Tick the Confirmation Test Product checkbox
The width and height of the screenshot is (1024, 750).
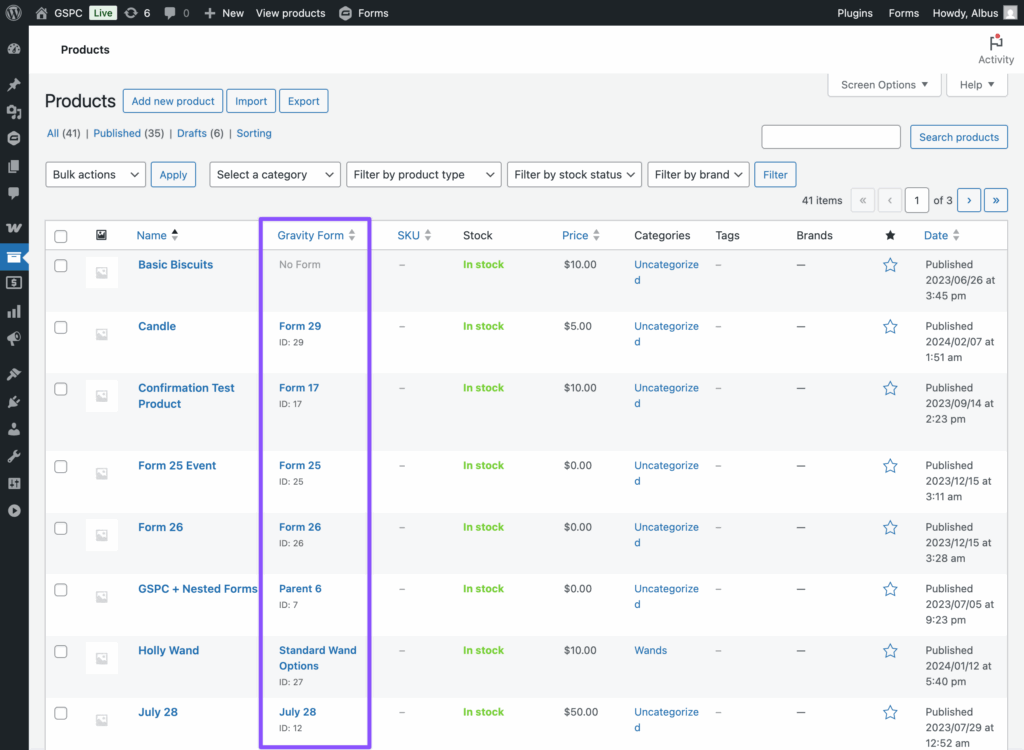click(x=61, y=389)
